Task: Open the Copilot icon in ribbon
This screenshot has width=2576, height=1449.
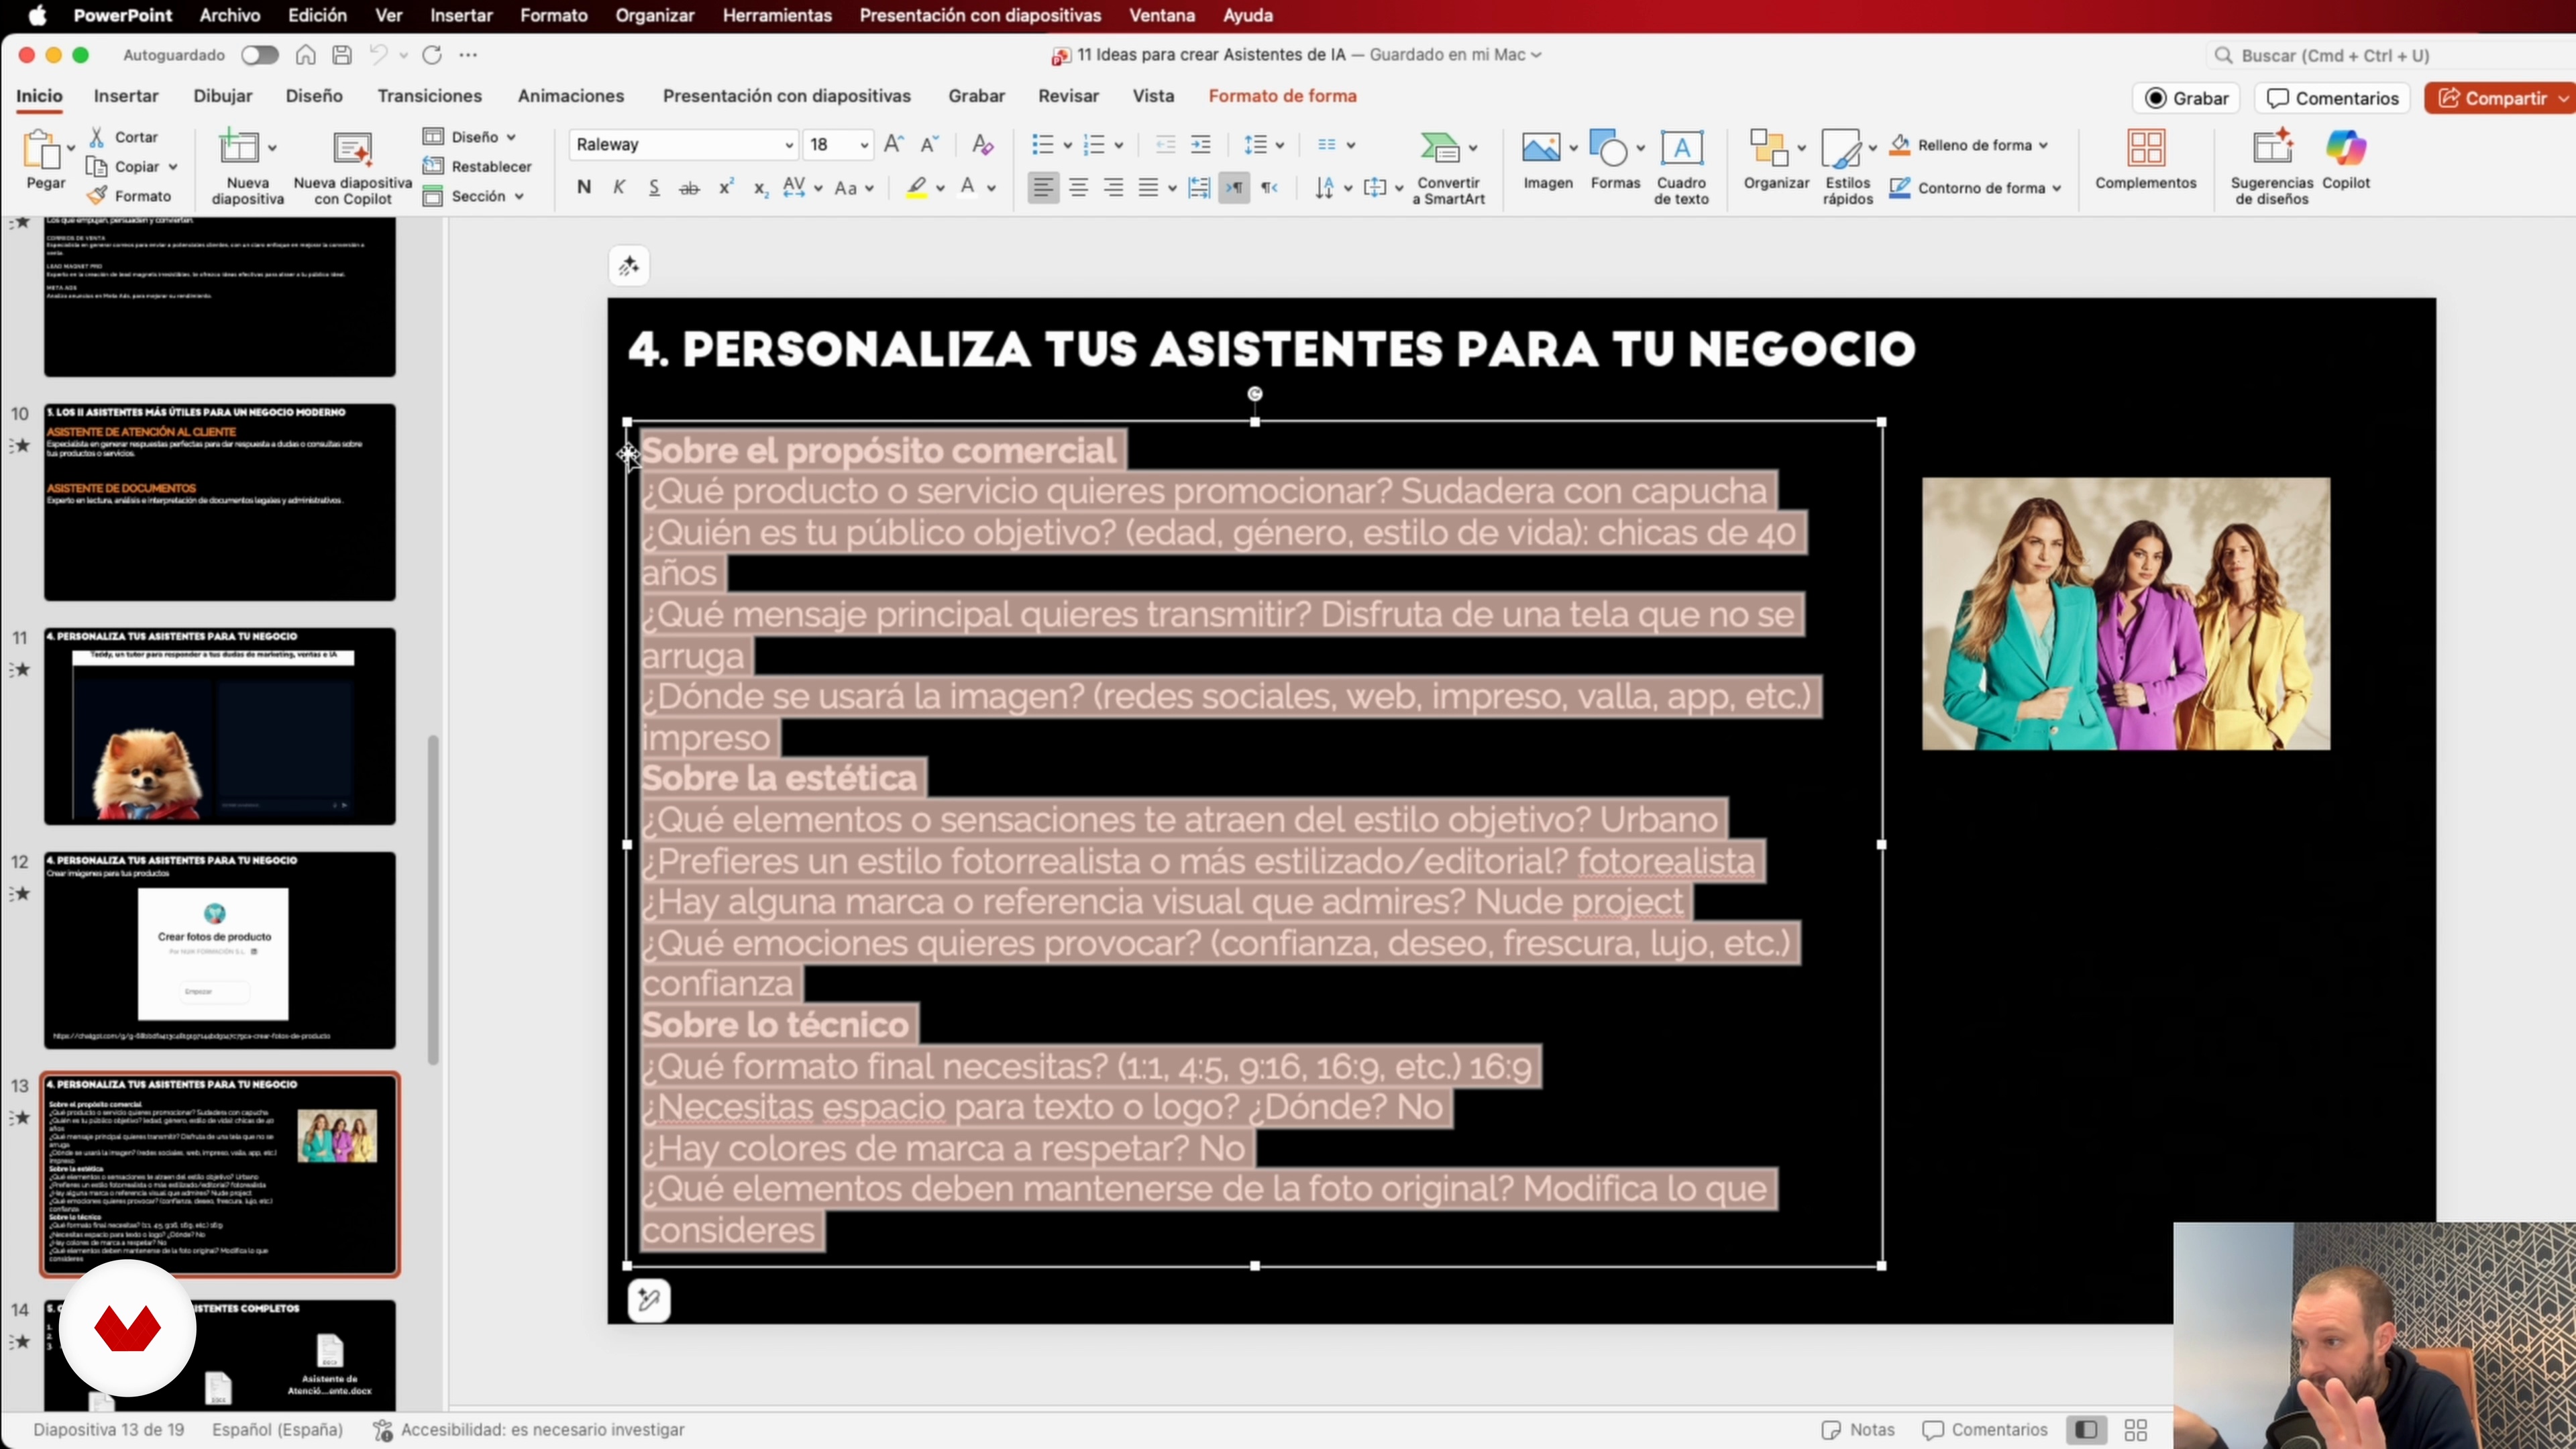Action: coord(2346,148)
